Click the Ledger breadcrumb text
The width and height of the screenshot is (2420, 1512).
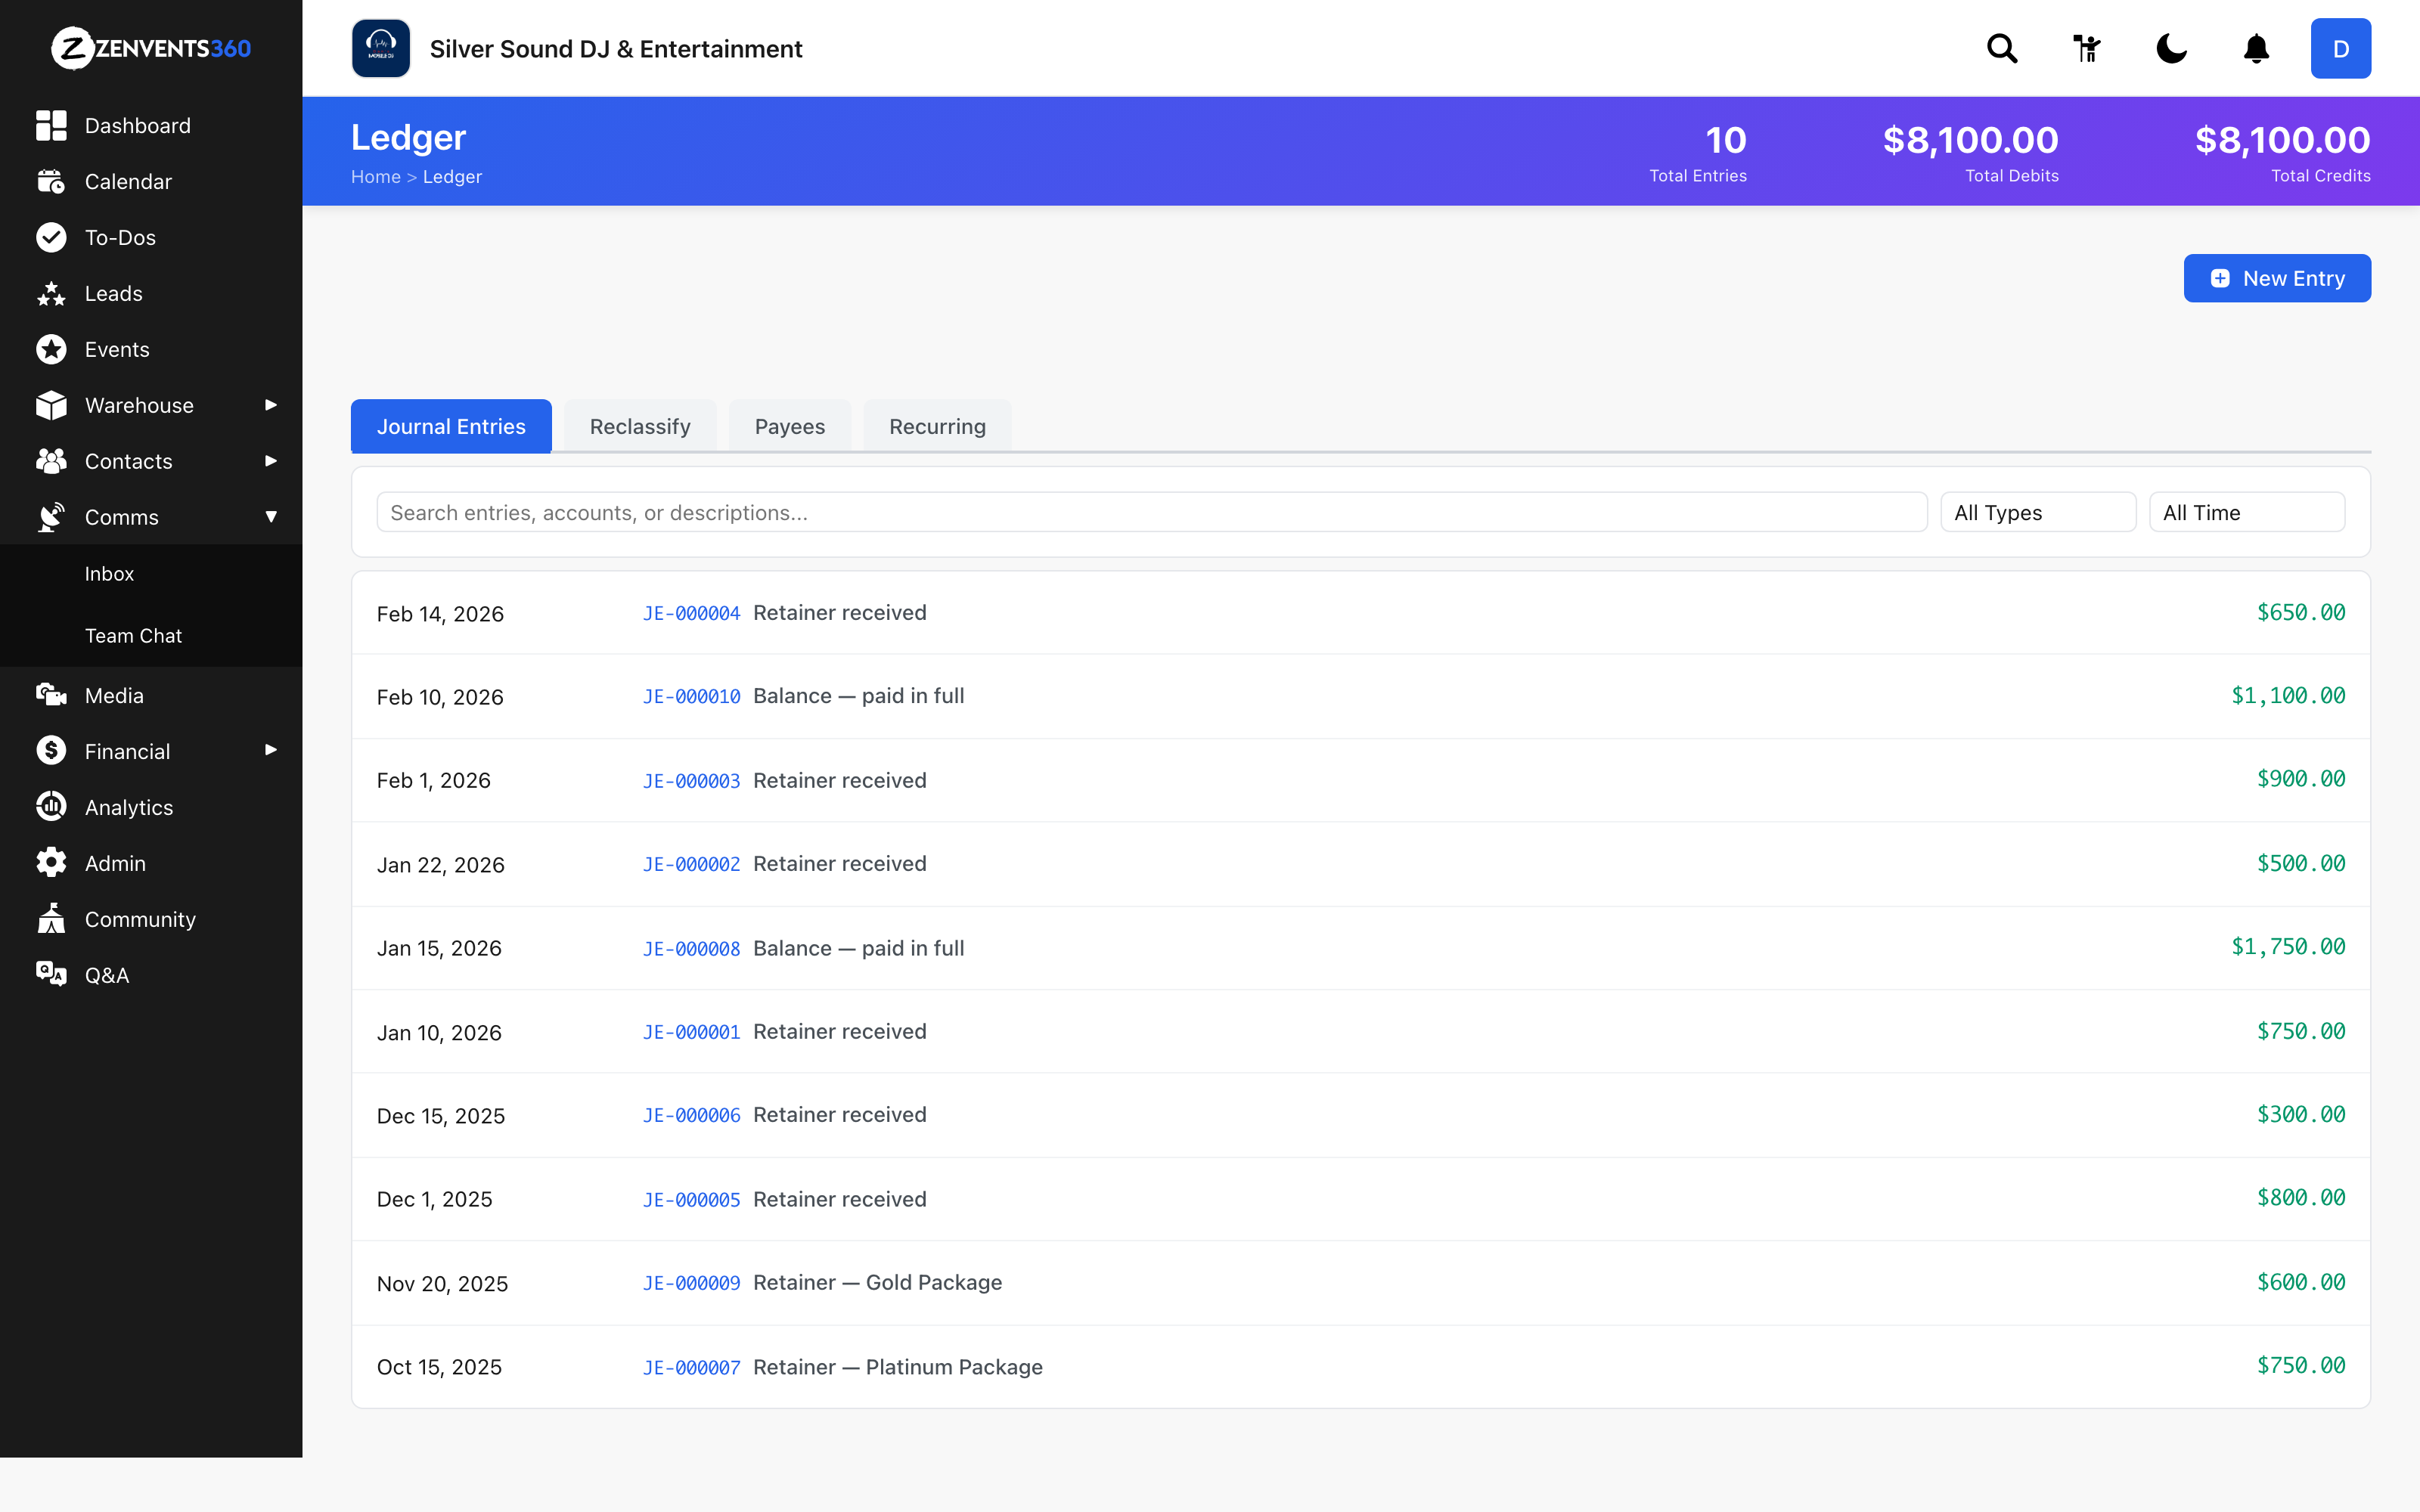coord(452,176)
